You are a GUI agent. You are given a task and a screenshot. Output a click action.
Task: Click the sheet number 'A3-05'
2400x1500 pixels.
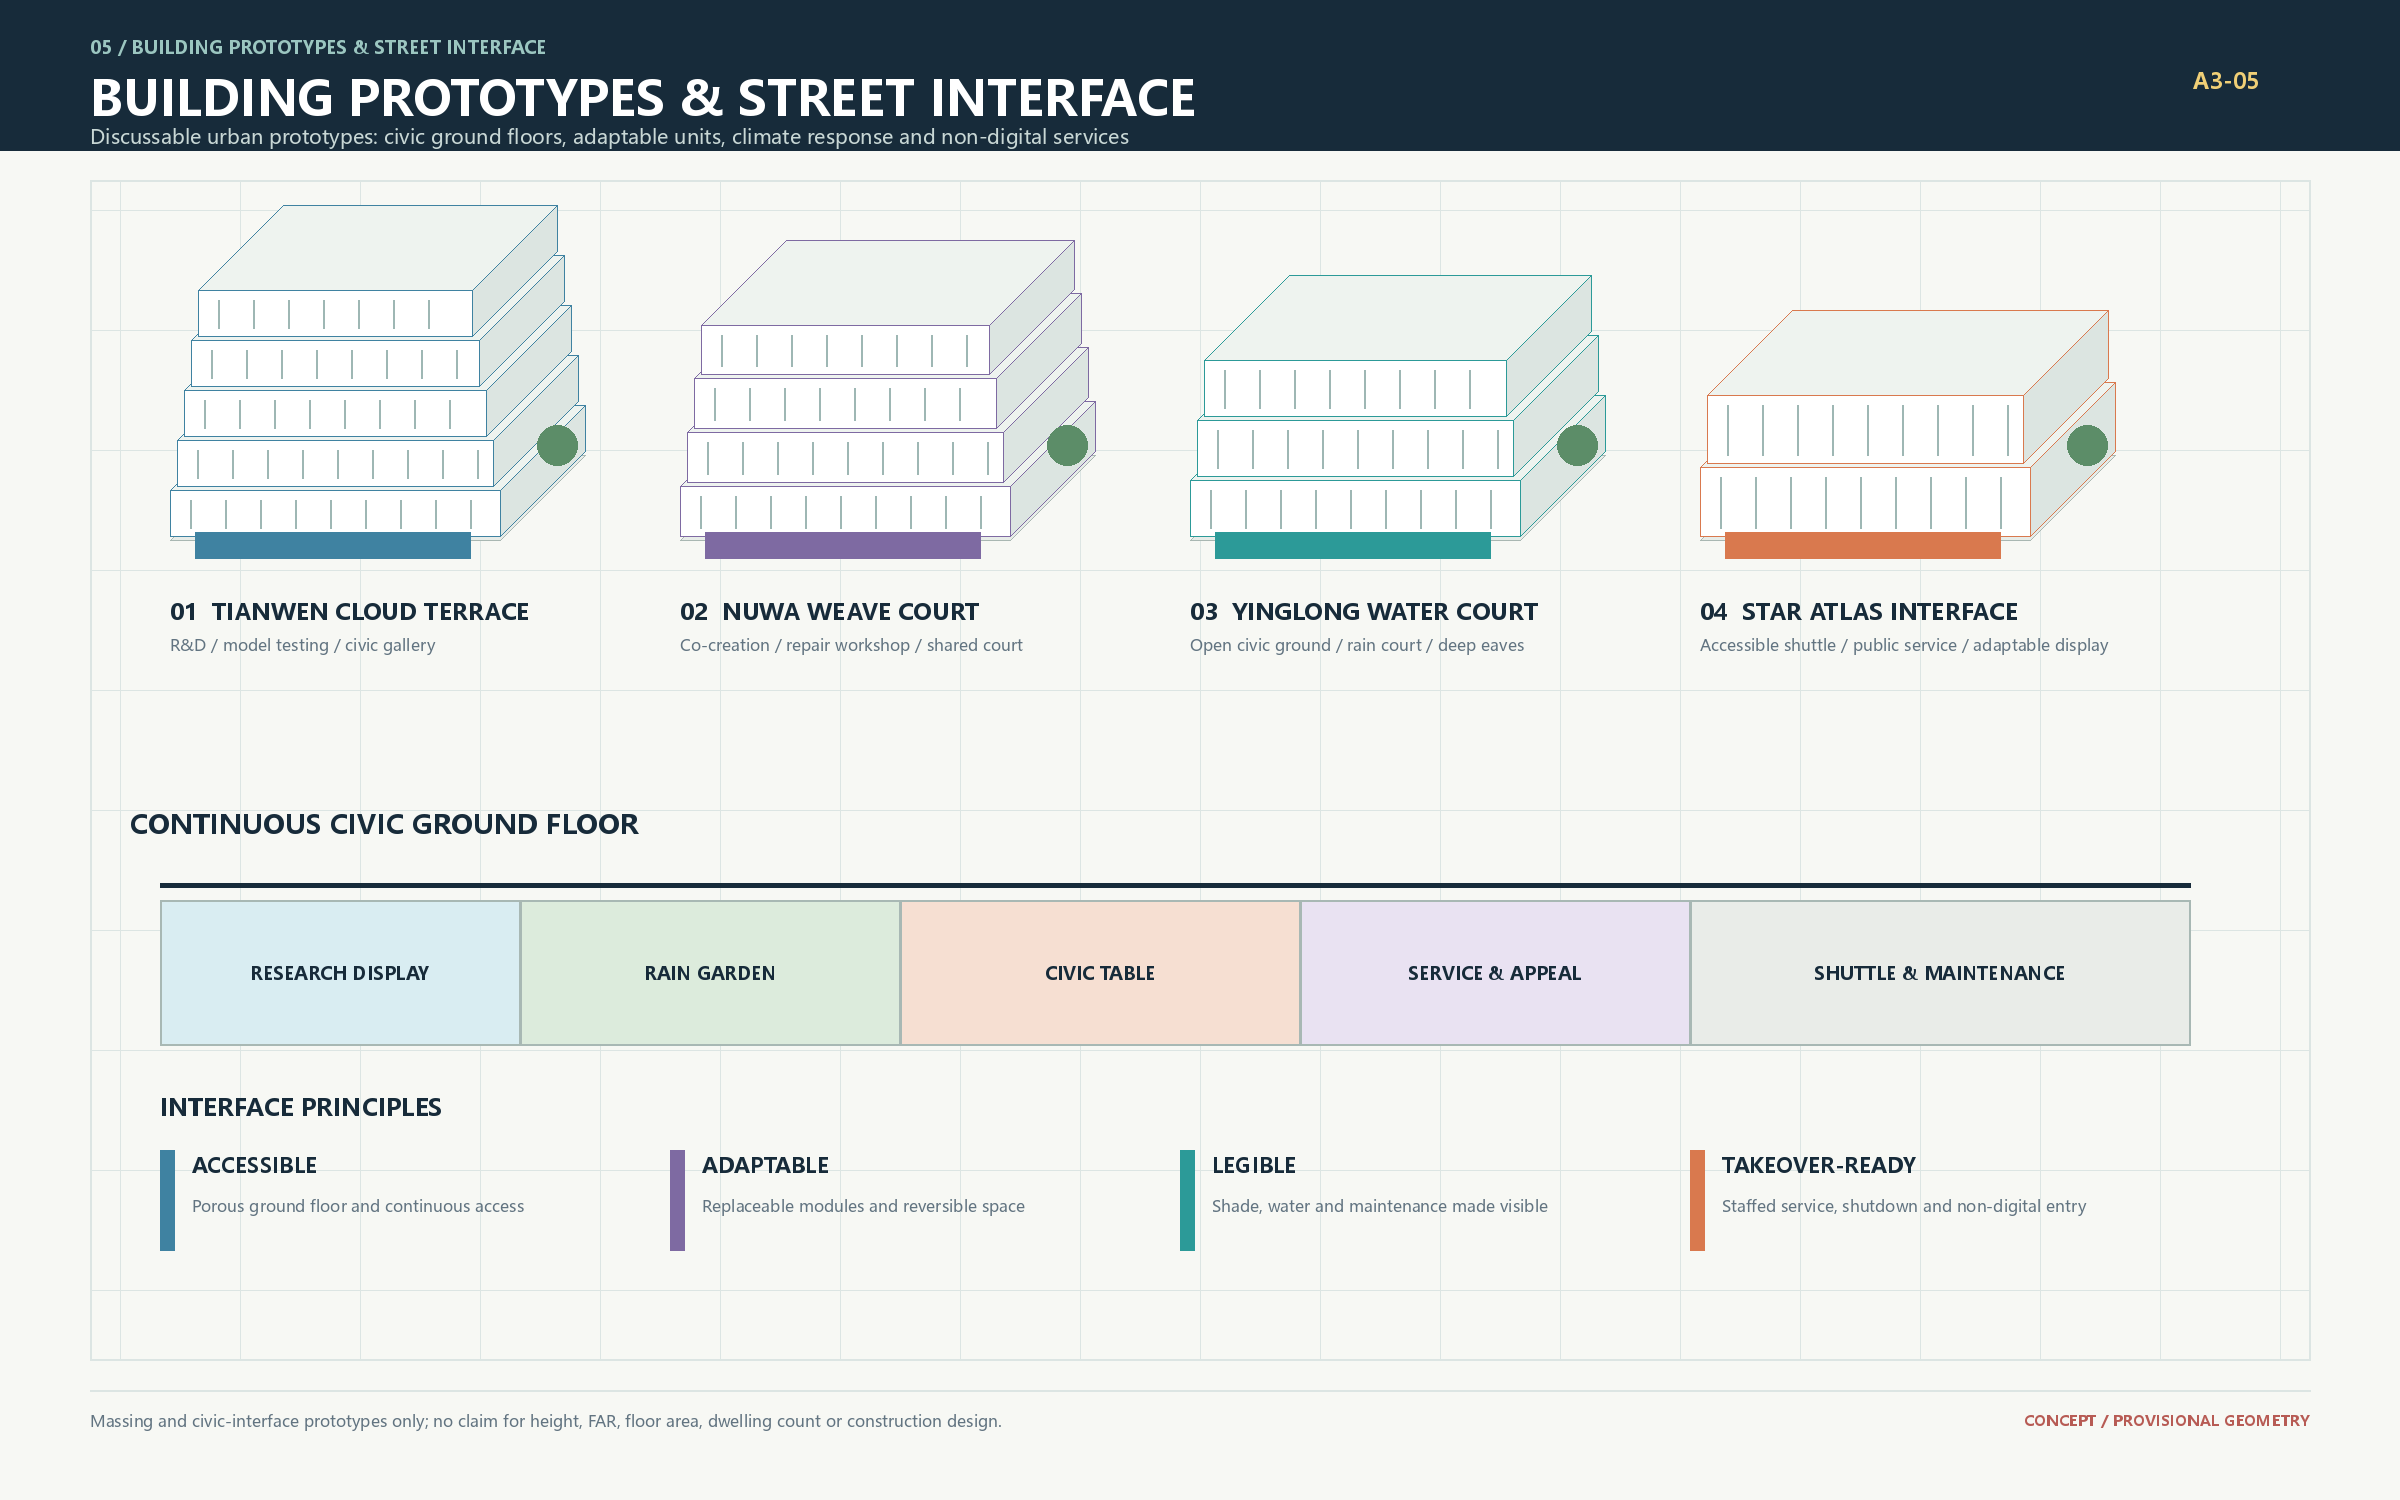[x=2226, y=81]
